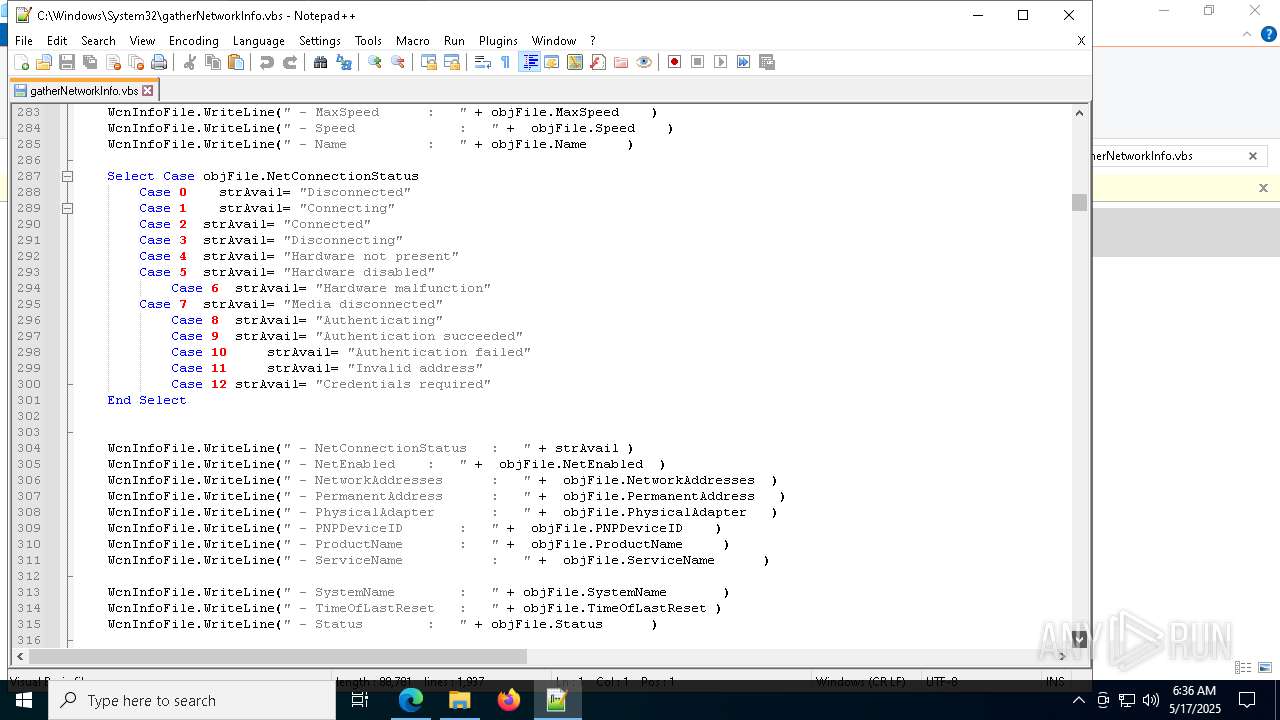Click the Paste toolbar icon
Image resolution: width=1280 pixels, height=720 pixels.
[236, 62]
